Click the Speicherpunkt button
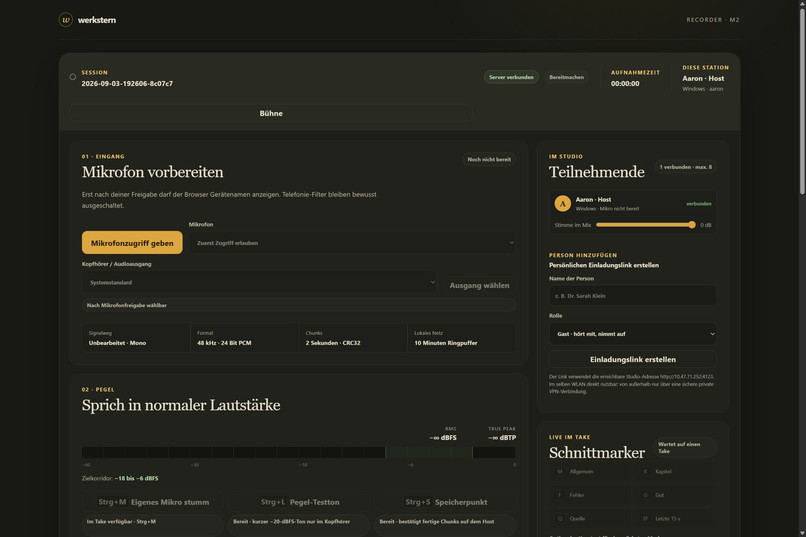The image size is (806, 537). click(x=446, y=502)
